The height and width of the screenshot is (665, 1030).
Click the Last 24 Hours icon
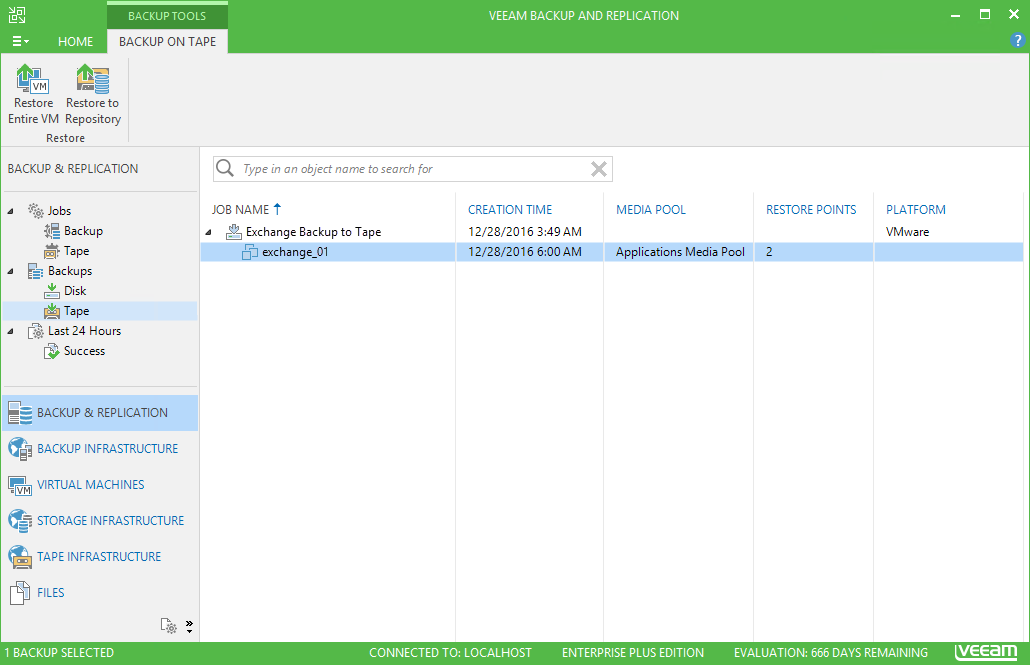coord(35,331)
